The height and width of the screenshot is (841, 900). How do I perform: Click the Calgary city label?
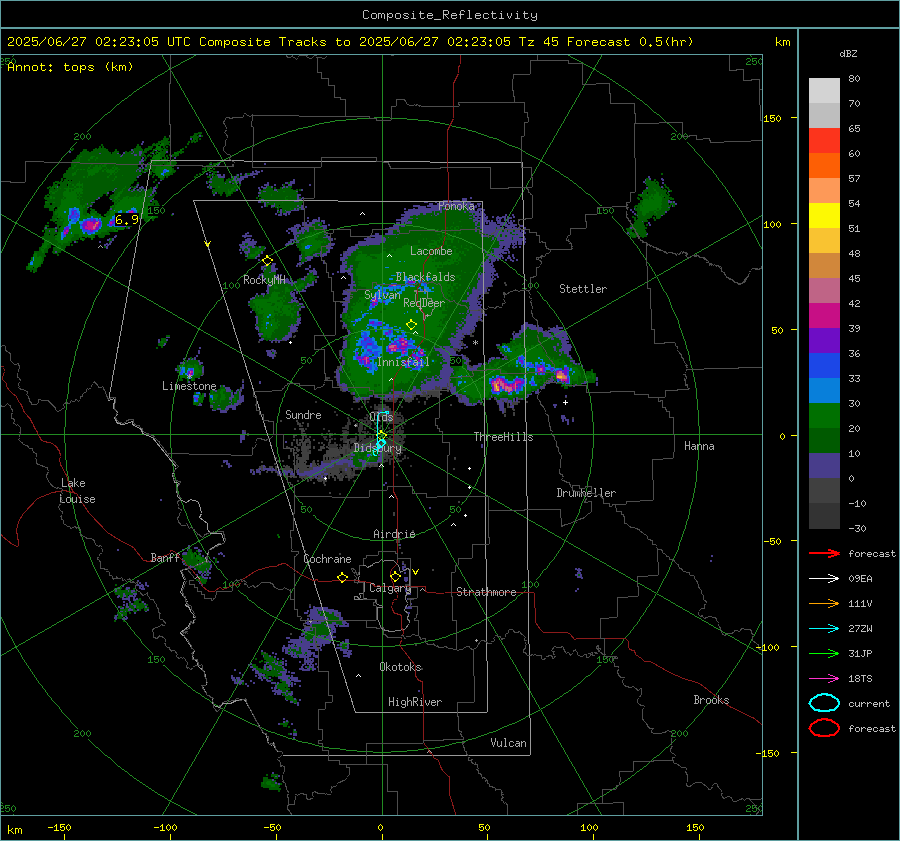click(390, 588)
